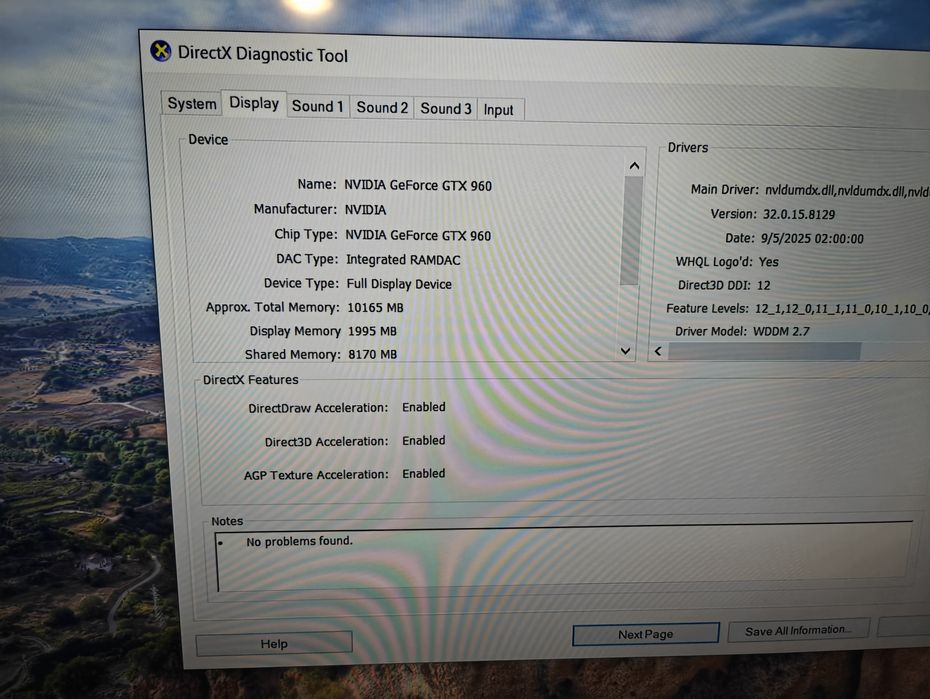Select Driver Model value 'WDDM 2.7'
Screen dimensions: 930x699
click(x=781, y=331)
